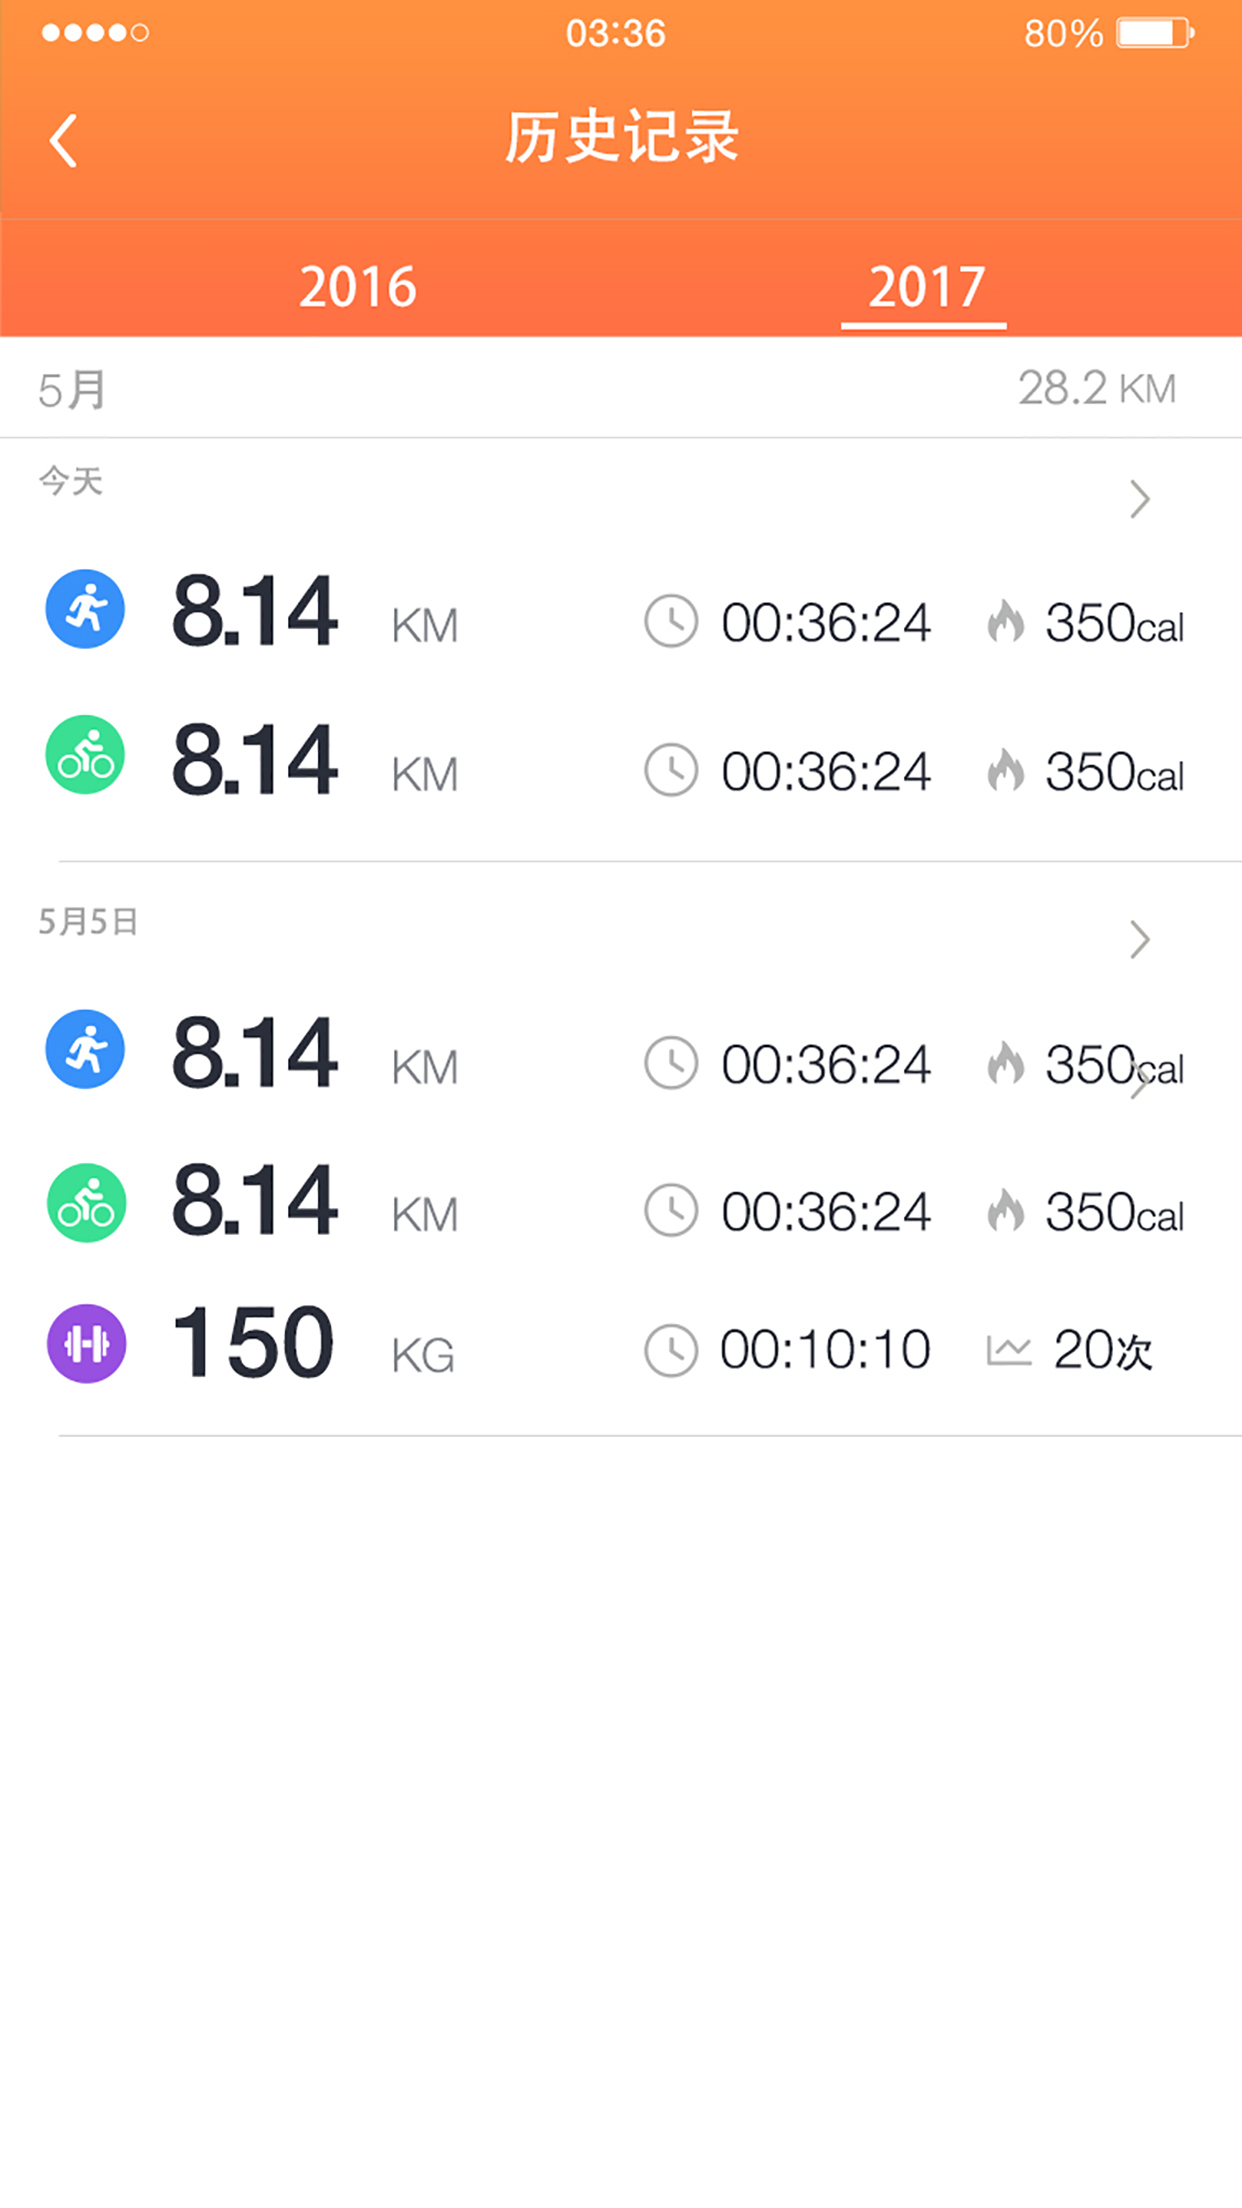The image size is (1242, 2208).
Task: Tap the clock icon in today's cycling row
Action: click(x=670, y=770)
